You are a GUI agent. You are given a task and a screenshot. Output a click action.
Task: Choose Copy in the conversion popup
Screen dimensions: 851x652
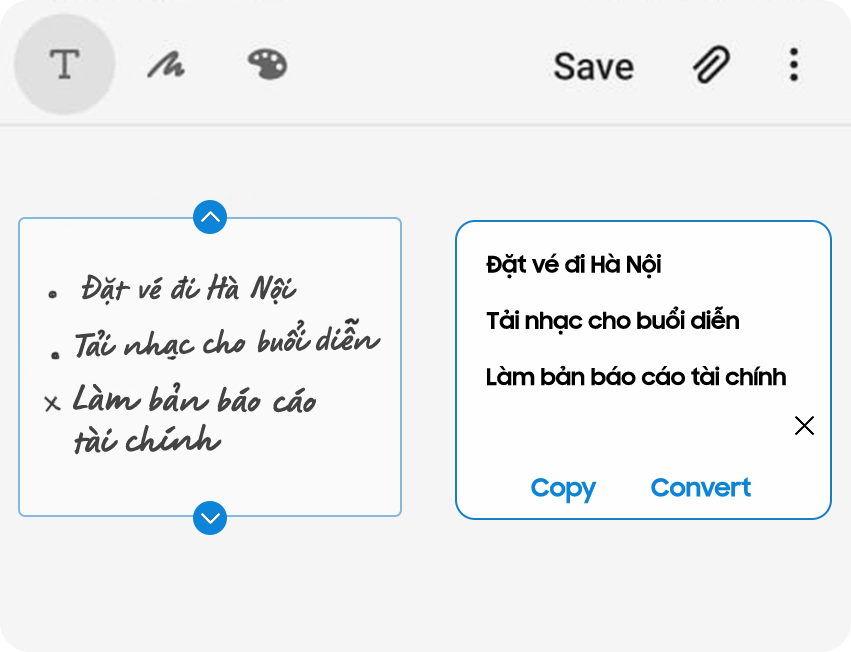[x=563, y=489]
